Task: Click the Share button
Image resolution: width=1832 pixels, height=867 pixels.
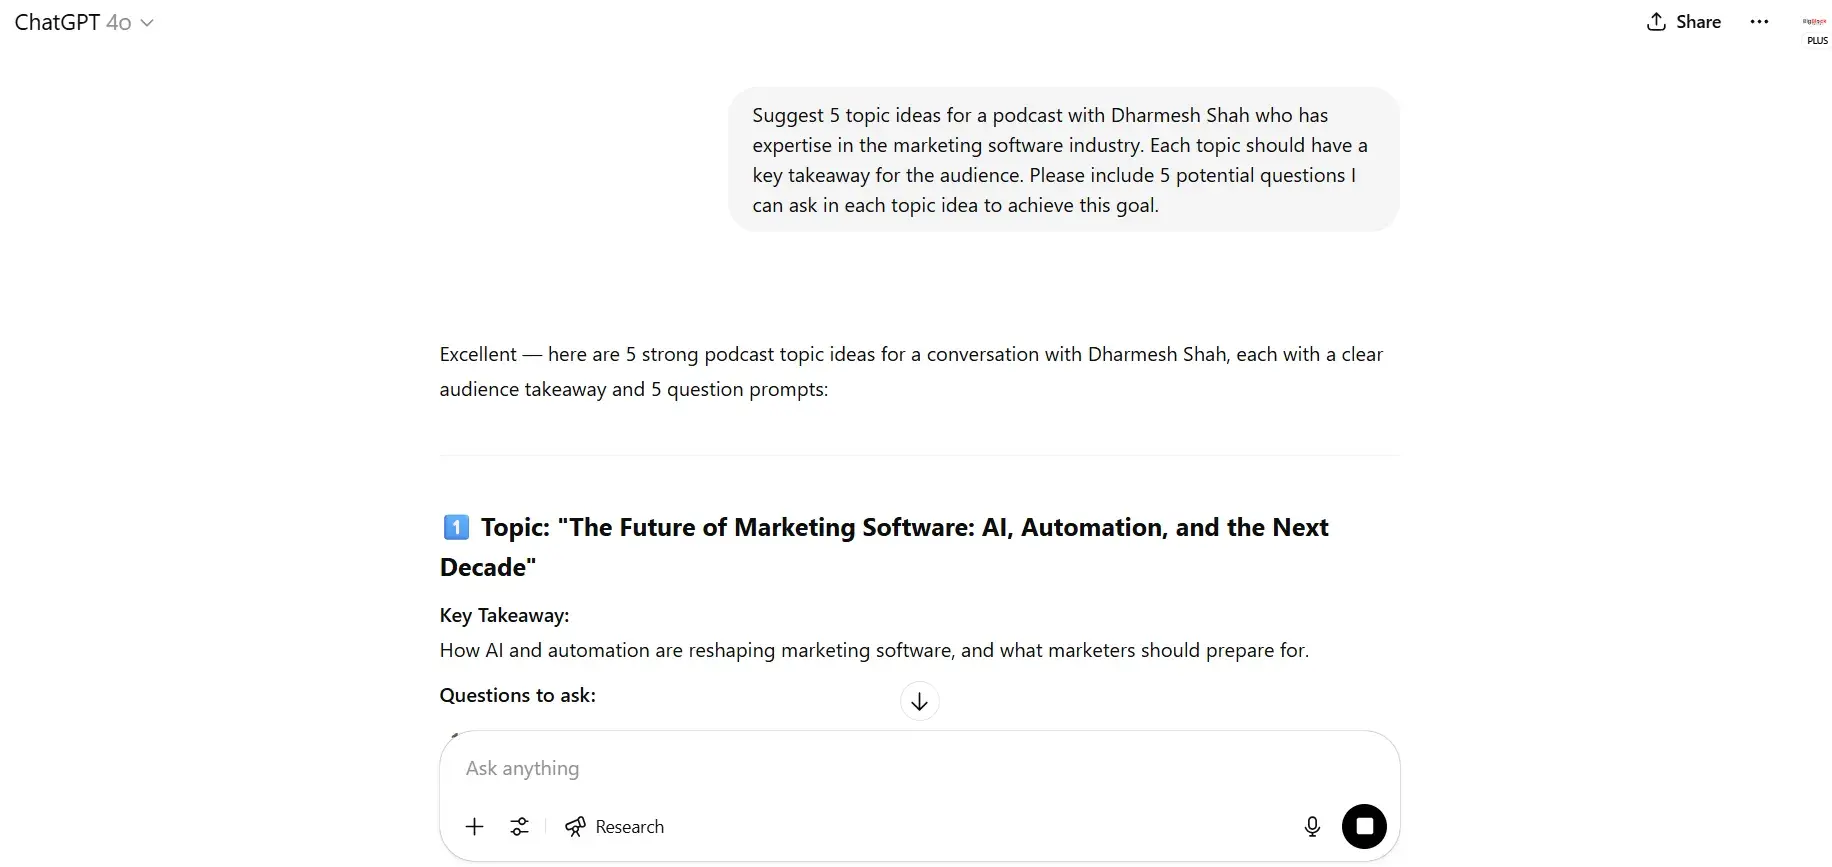Action: pos(1683,21)
